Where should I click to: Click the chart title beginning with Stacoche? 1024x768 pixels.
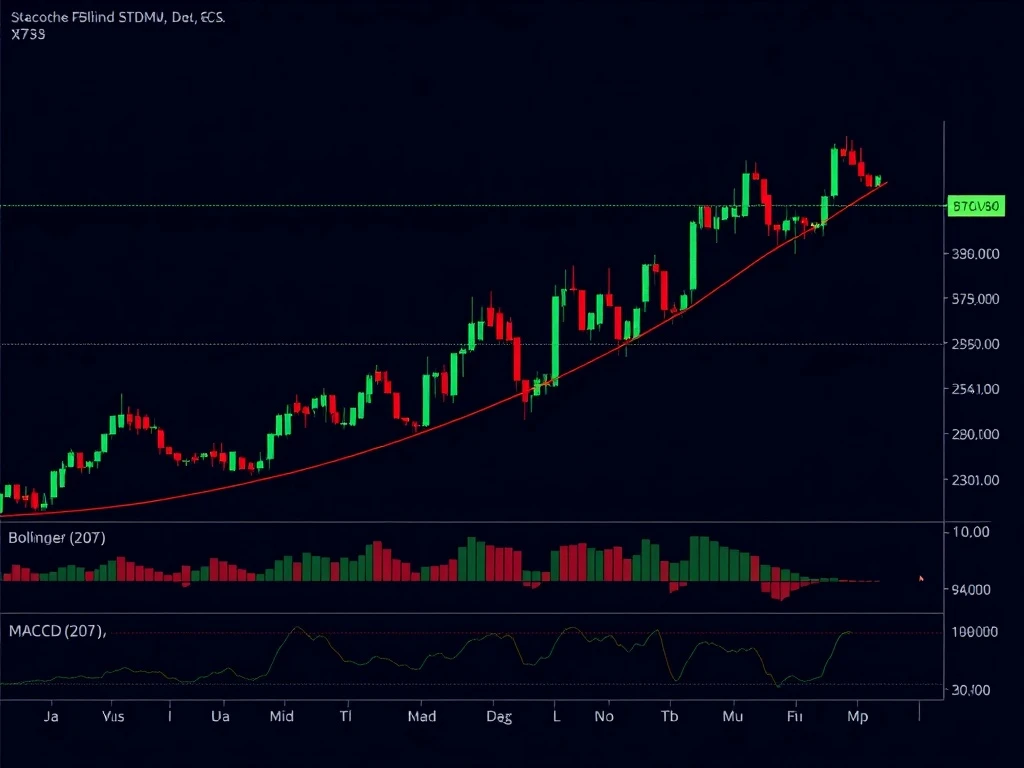pos(118,18)
